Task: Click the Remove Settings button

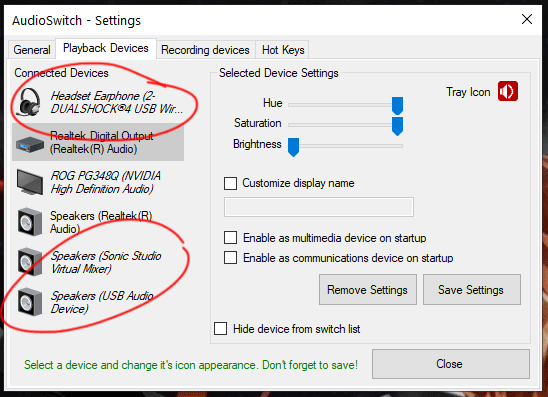Action: point(368,290)
